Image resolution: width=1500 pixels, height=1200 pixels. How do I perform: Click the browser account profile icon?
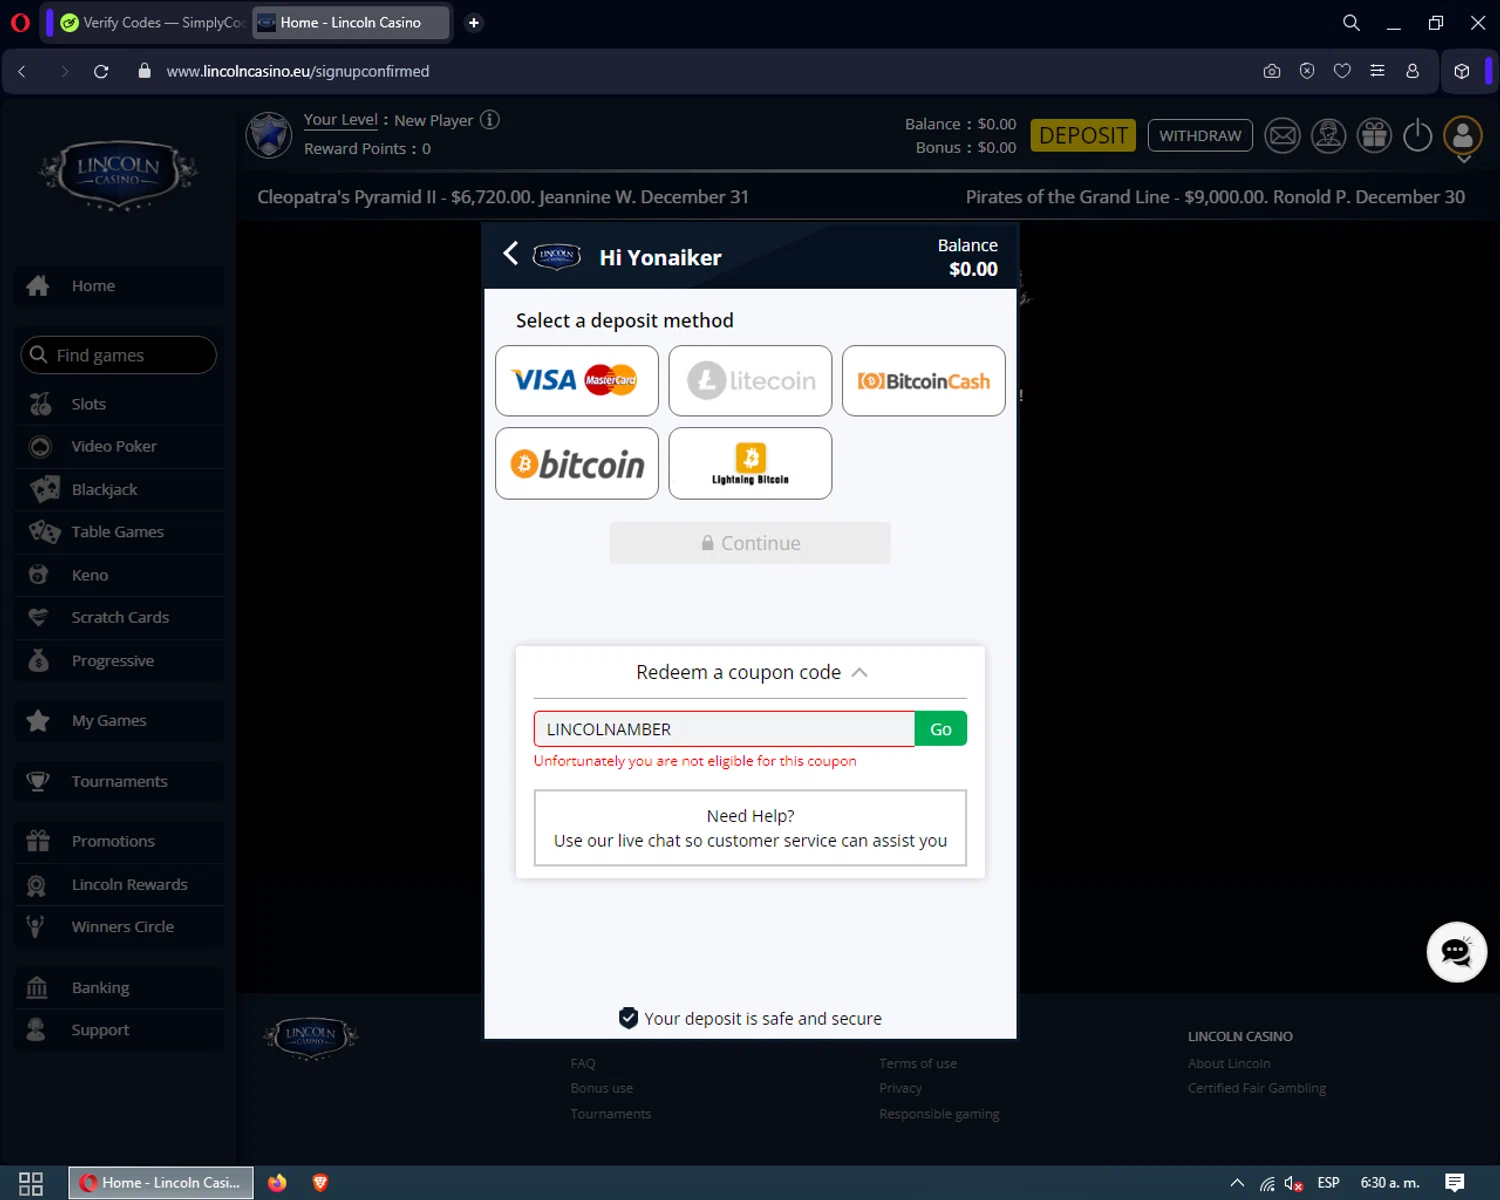pos(1412,71)
